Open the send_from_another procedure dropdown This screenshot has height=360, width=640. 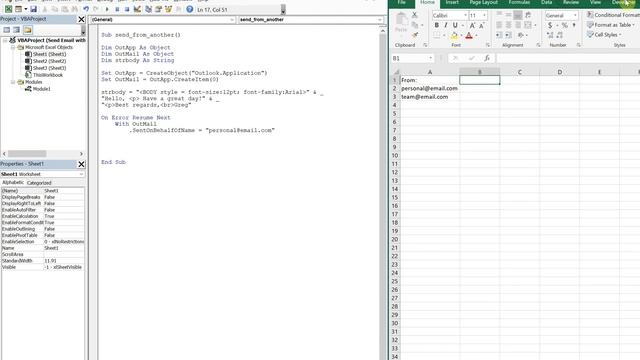point(380,20)
